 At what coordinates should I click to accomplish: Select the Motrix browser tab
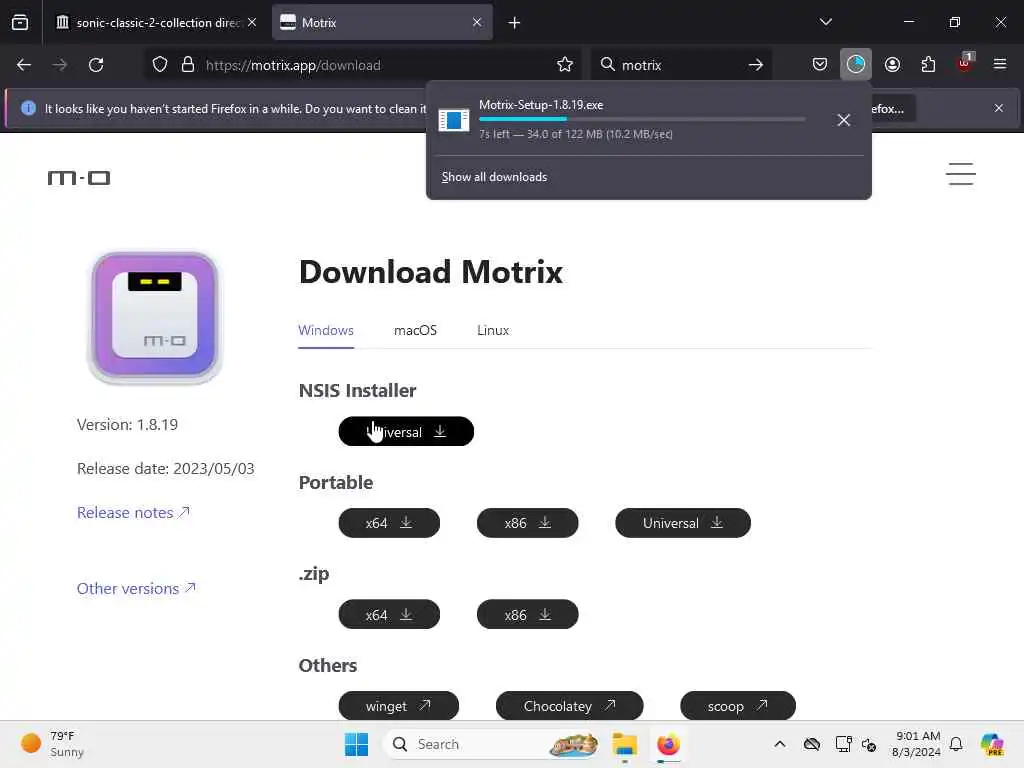pos(382,22)
